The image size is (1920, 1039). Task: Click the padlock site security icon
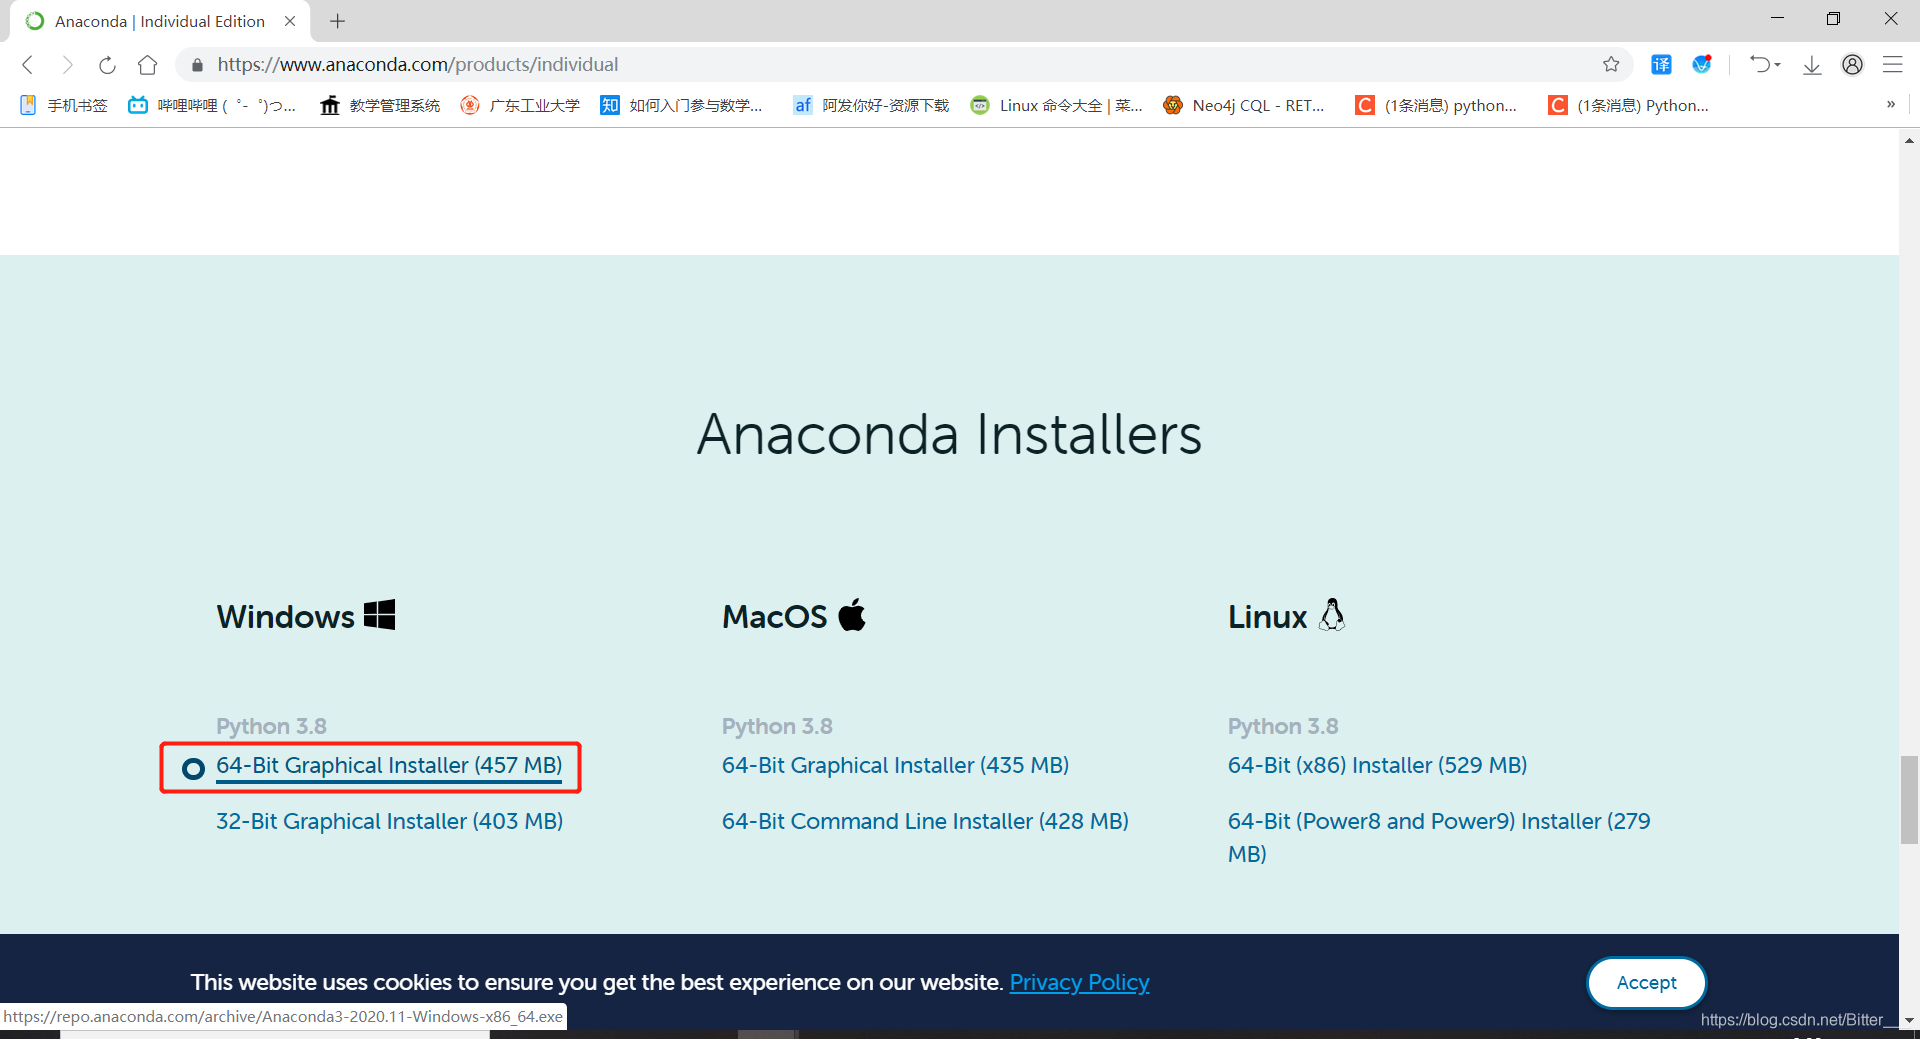(197, 65)
